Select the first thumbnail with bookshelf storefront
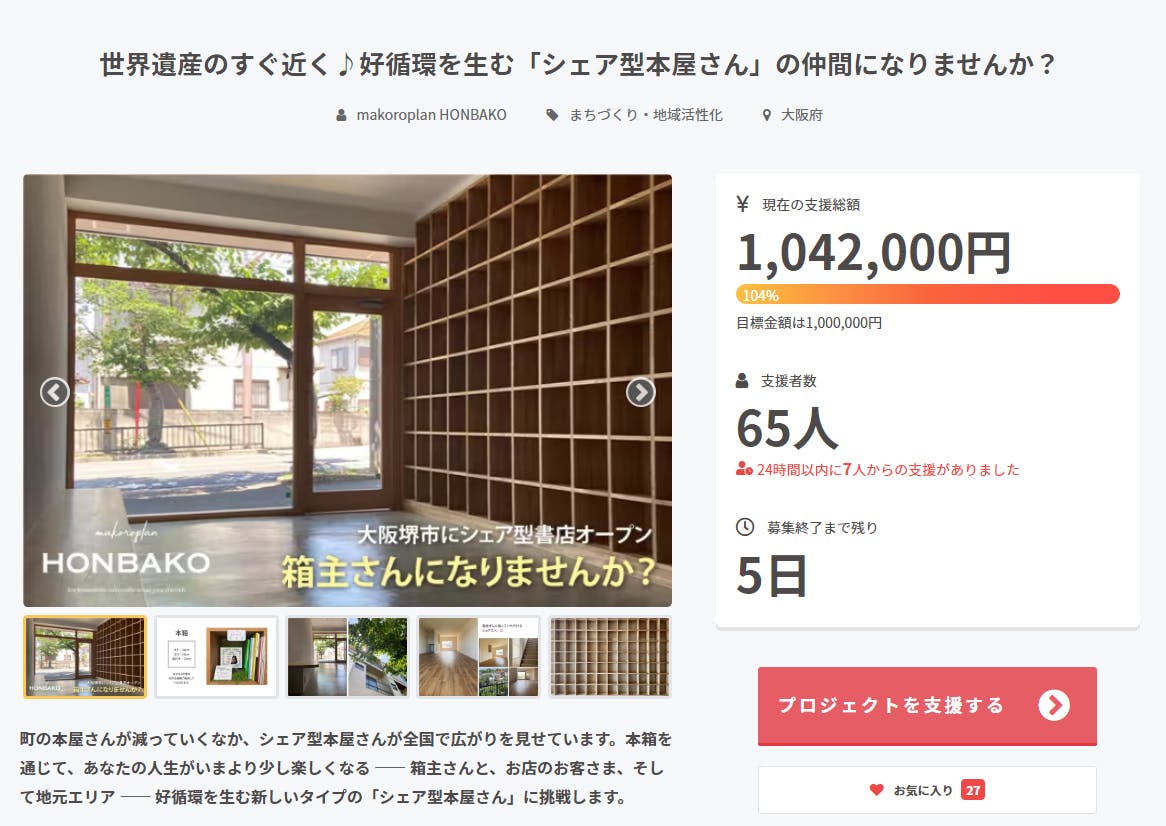This screenshot has width=1166, height=826. coord(86,656)
